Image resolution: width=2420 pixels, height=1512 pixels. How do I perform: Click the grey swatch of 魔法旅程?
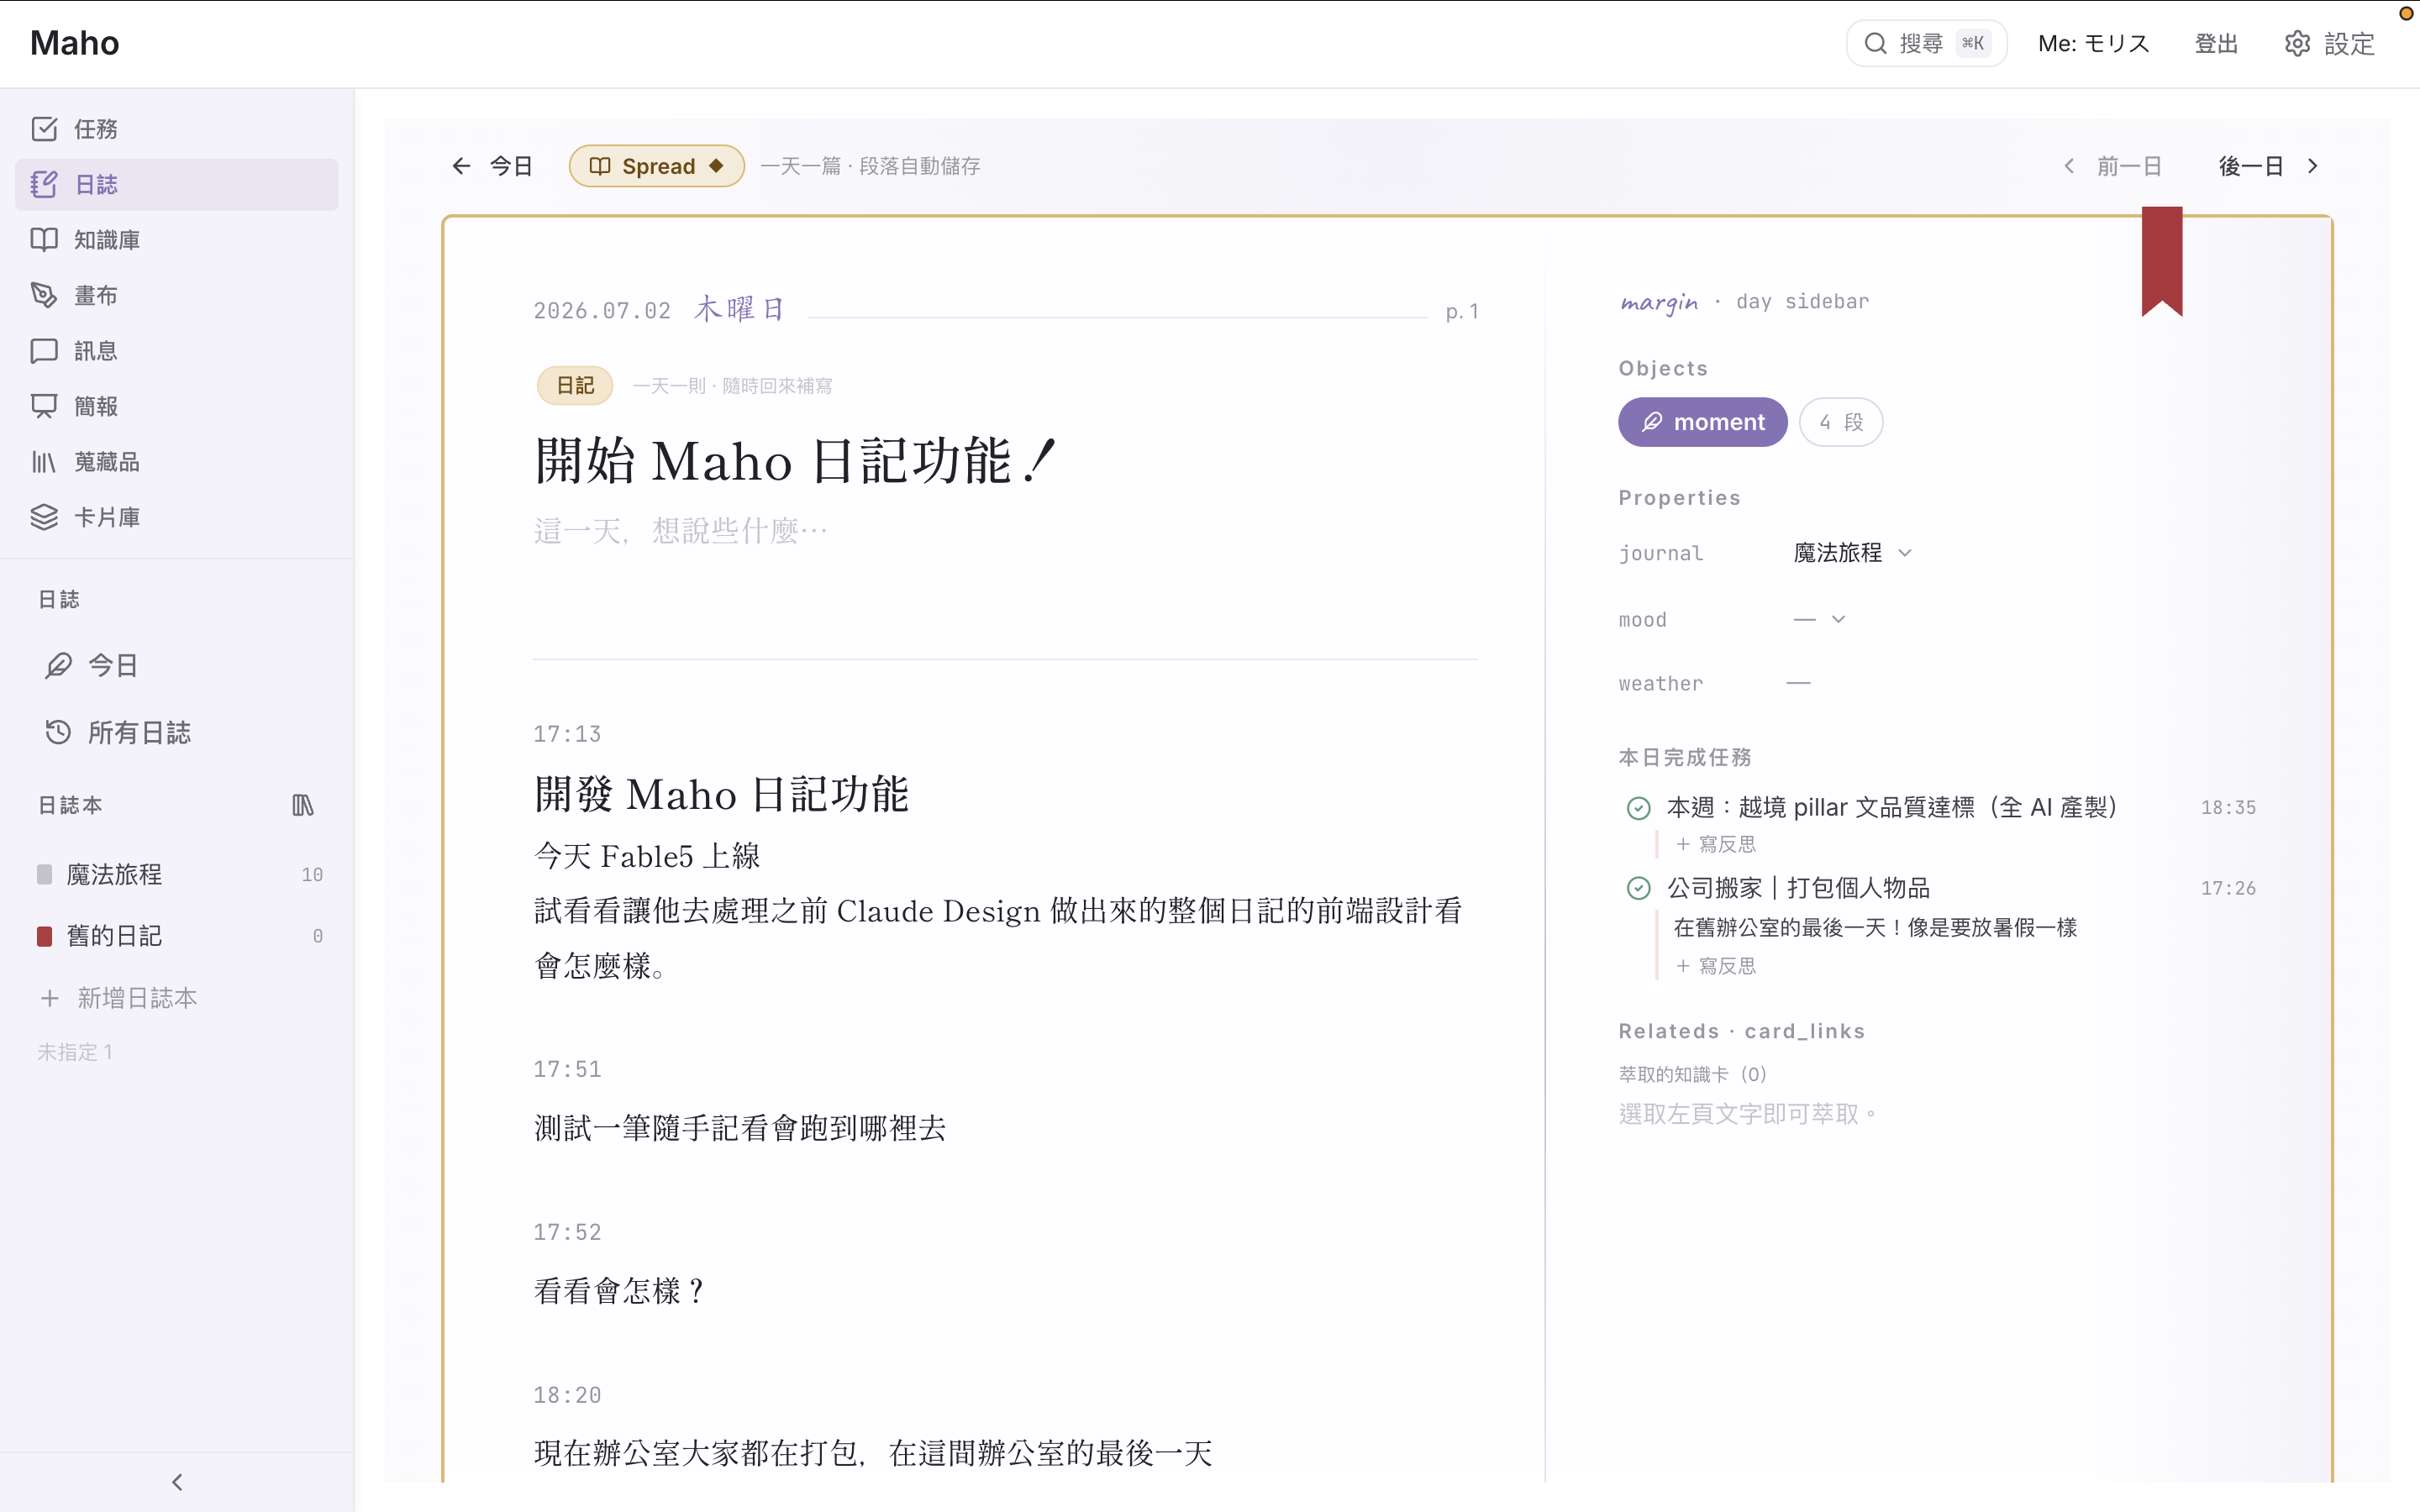pyautogui.click(x=44, y=875)
